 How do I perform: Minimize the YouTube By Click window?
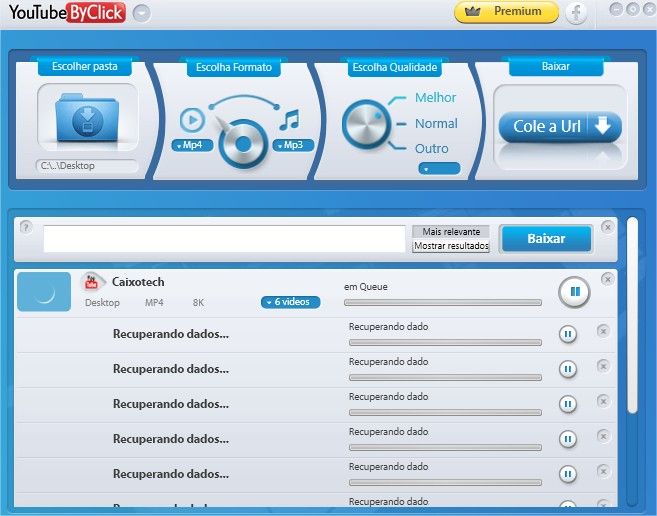[616, 9]
